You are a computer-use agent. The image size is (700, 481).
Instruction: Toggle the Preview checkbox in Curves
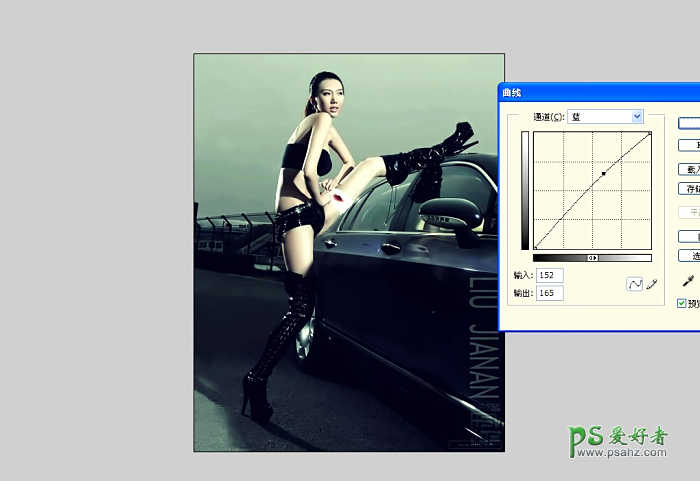682,303
